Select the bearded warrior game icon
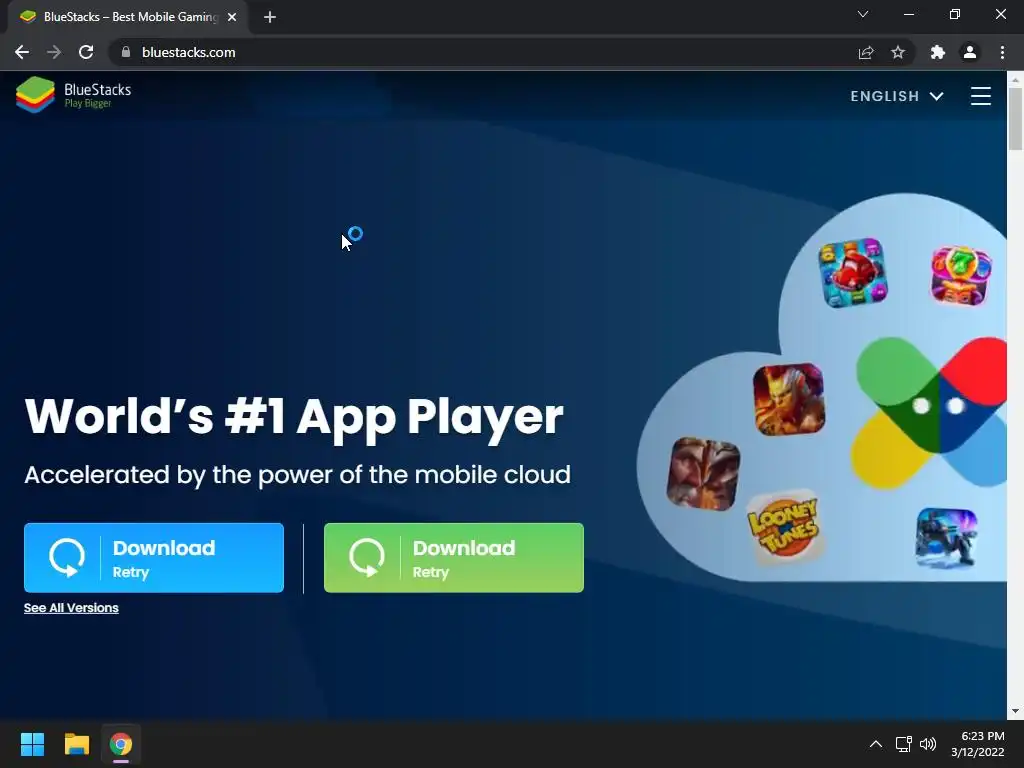The height and width of the screenshot is (768, 1024). click(x=703, y=474)
